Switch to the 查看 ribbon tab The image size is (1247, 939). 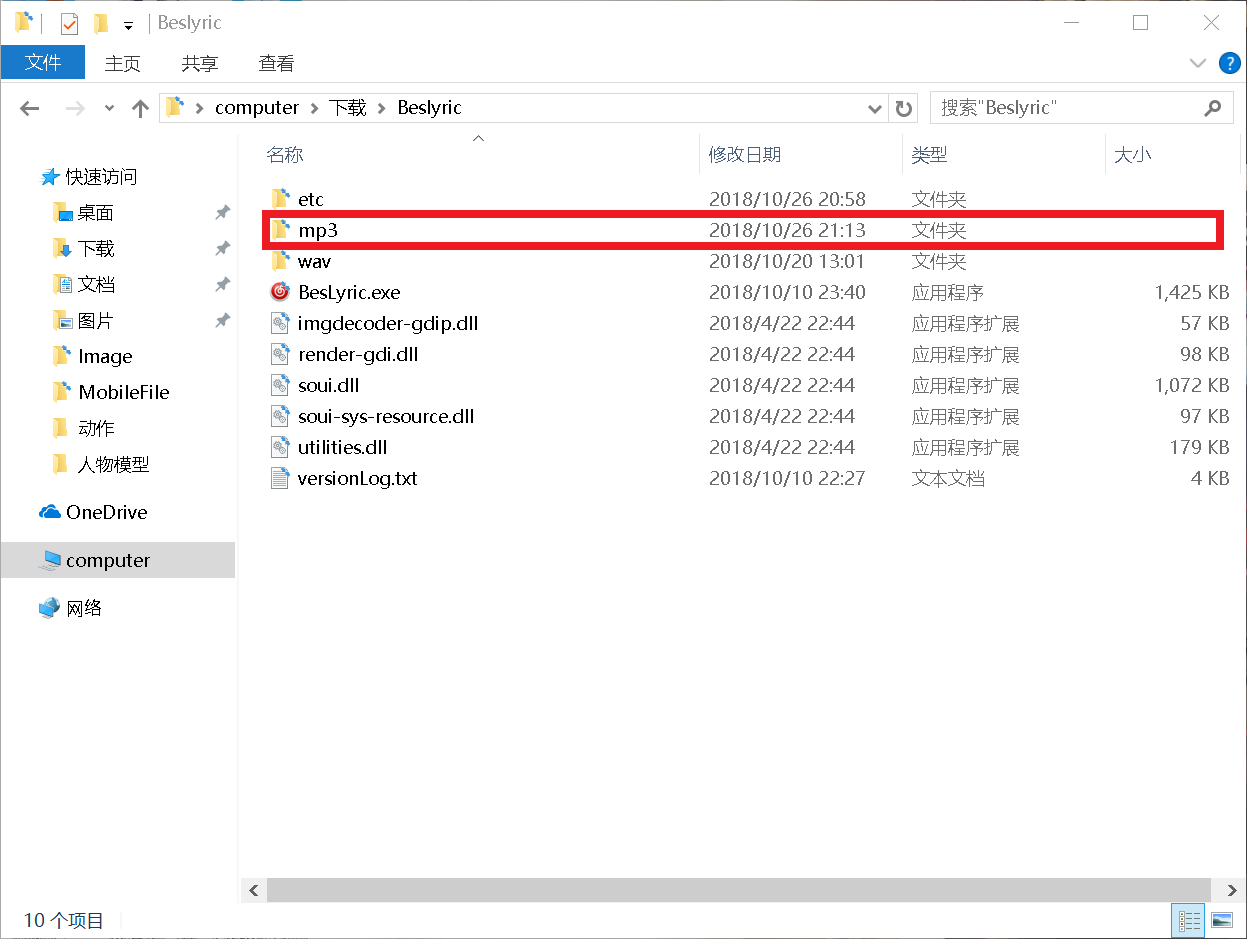coord(276,63)
